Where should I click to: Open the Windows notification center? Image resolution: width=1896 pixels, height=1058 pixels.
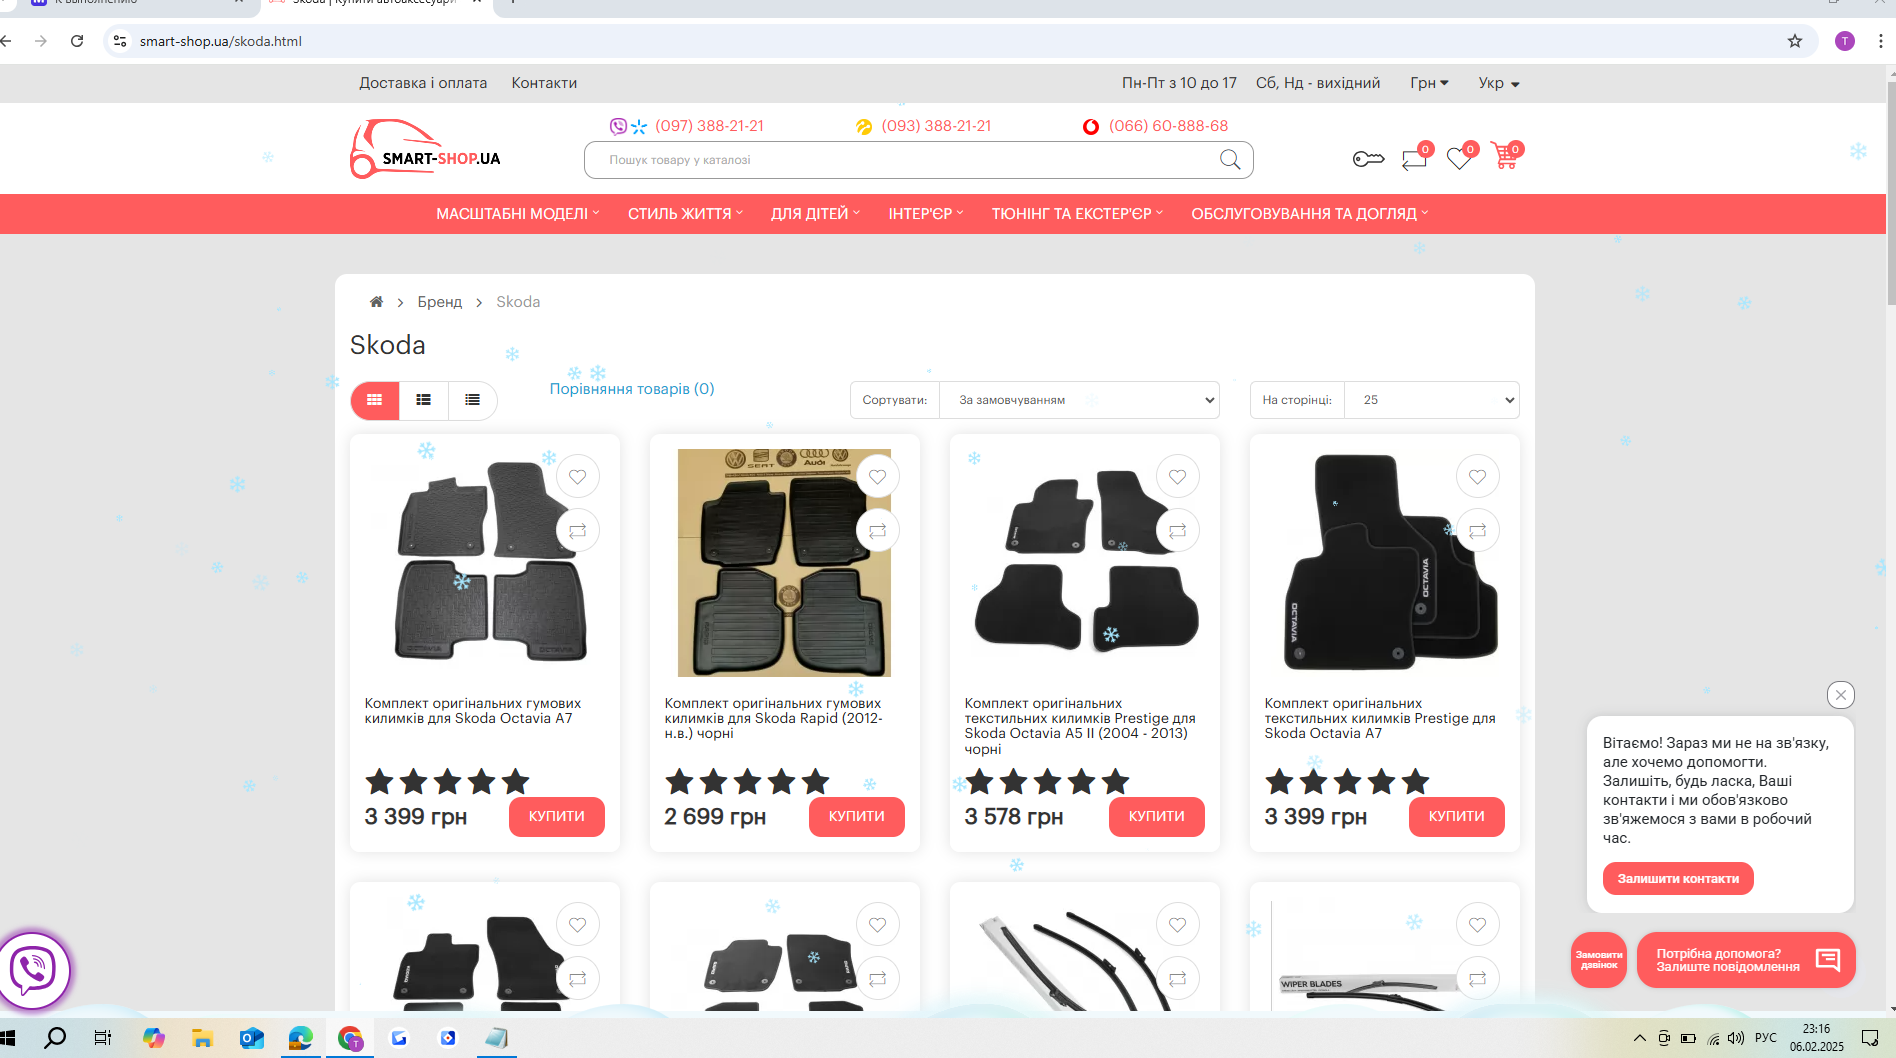(1870, 1038)
